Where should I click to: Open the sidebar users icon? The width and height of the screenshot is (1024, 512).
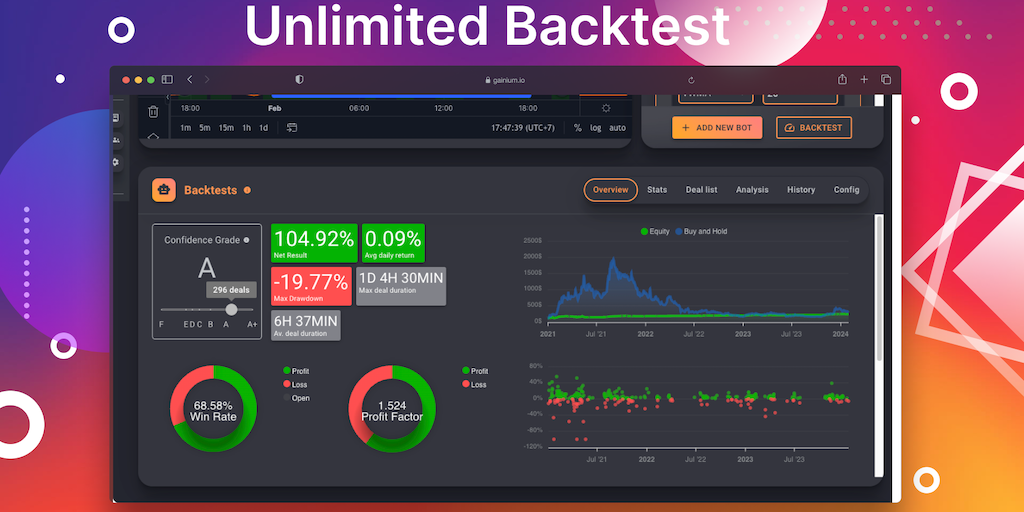(116, 140)
